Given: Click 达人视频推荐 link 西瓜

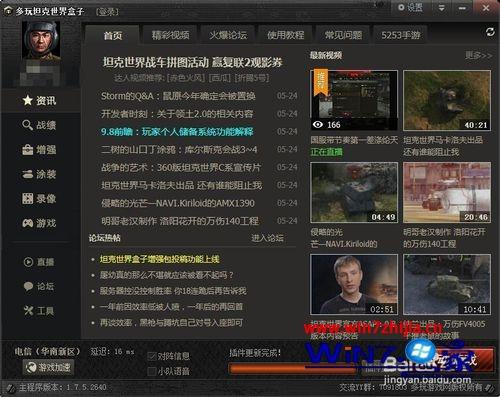Looking at the screenshot, I should (220, 78).
